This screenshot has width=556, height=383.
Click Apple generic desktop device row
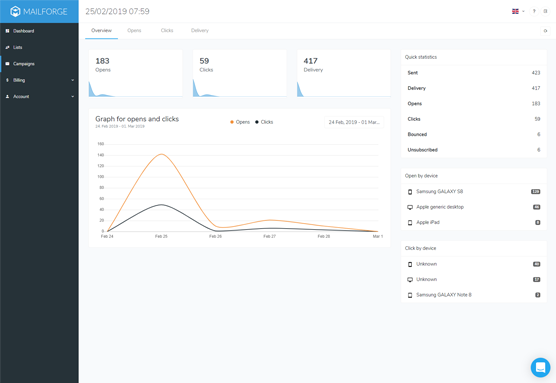(x=474, y=207)
